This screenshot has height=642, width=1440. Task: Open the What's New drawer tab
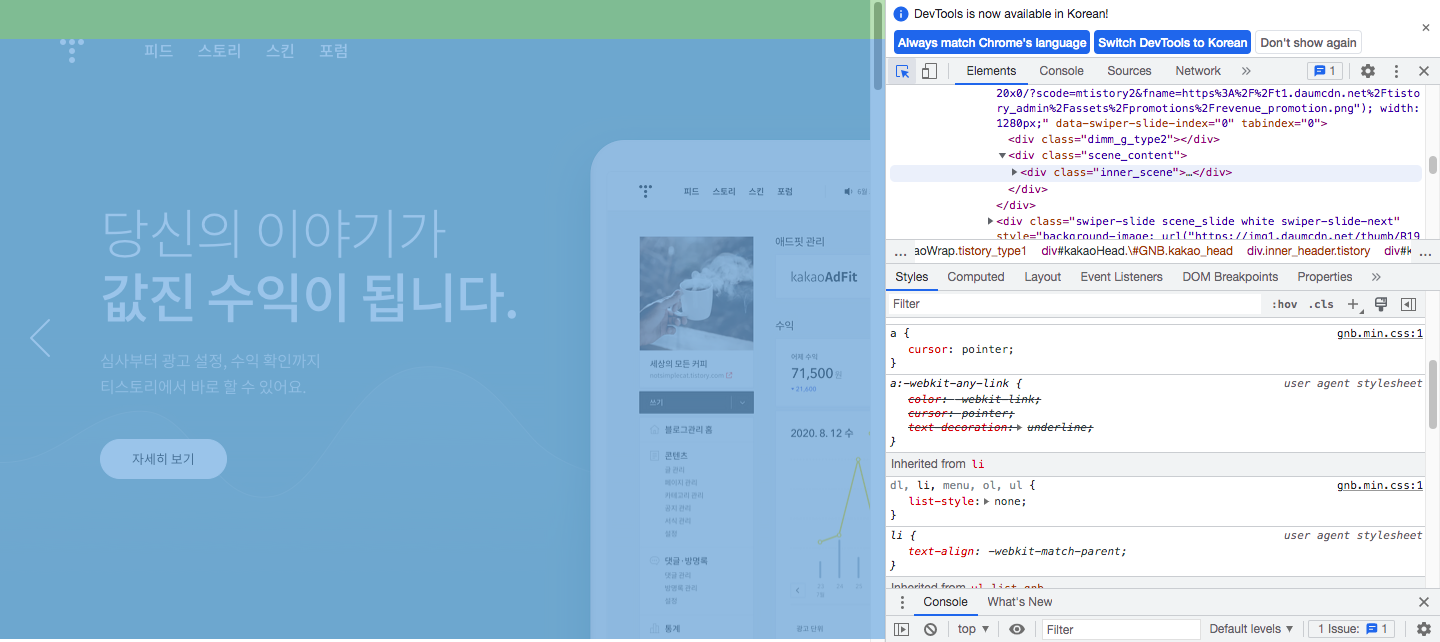pos(1019,602)
